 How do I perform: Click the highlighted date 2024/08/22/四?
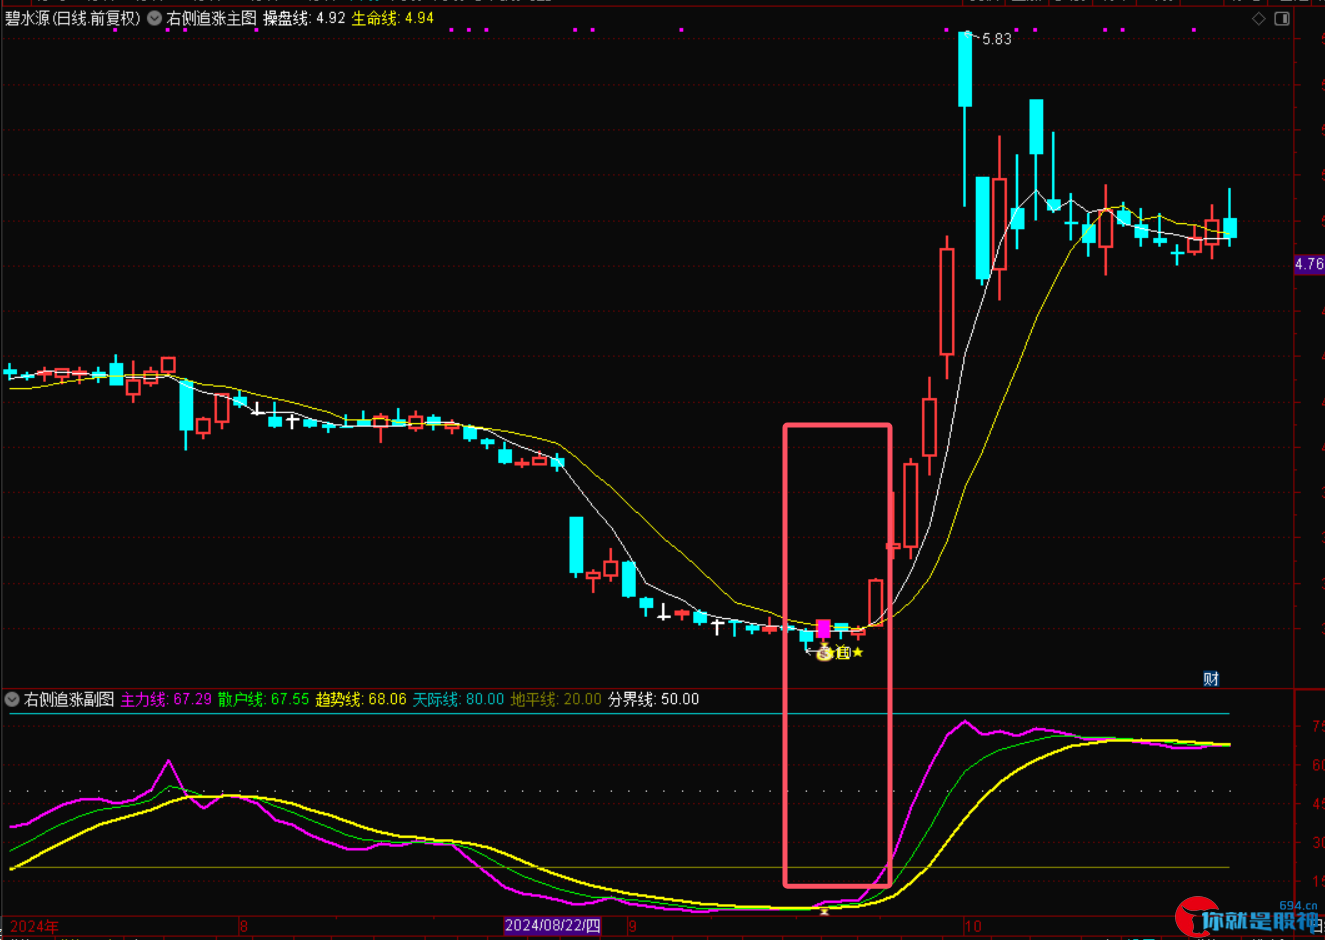[552, 925]
